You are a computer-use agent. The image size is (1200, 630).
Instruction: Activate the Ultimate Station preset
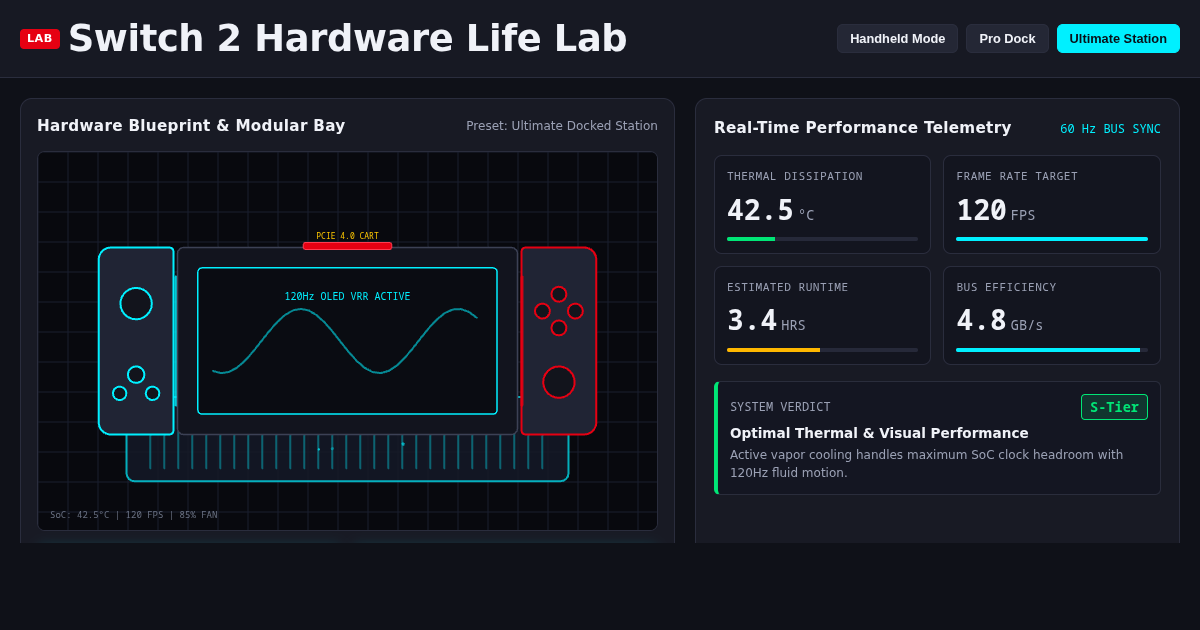tap(1118, 39)
